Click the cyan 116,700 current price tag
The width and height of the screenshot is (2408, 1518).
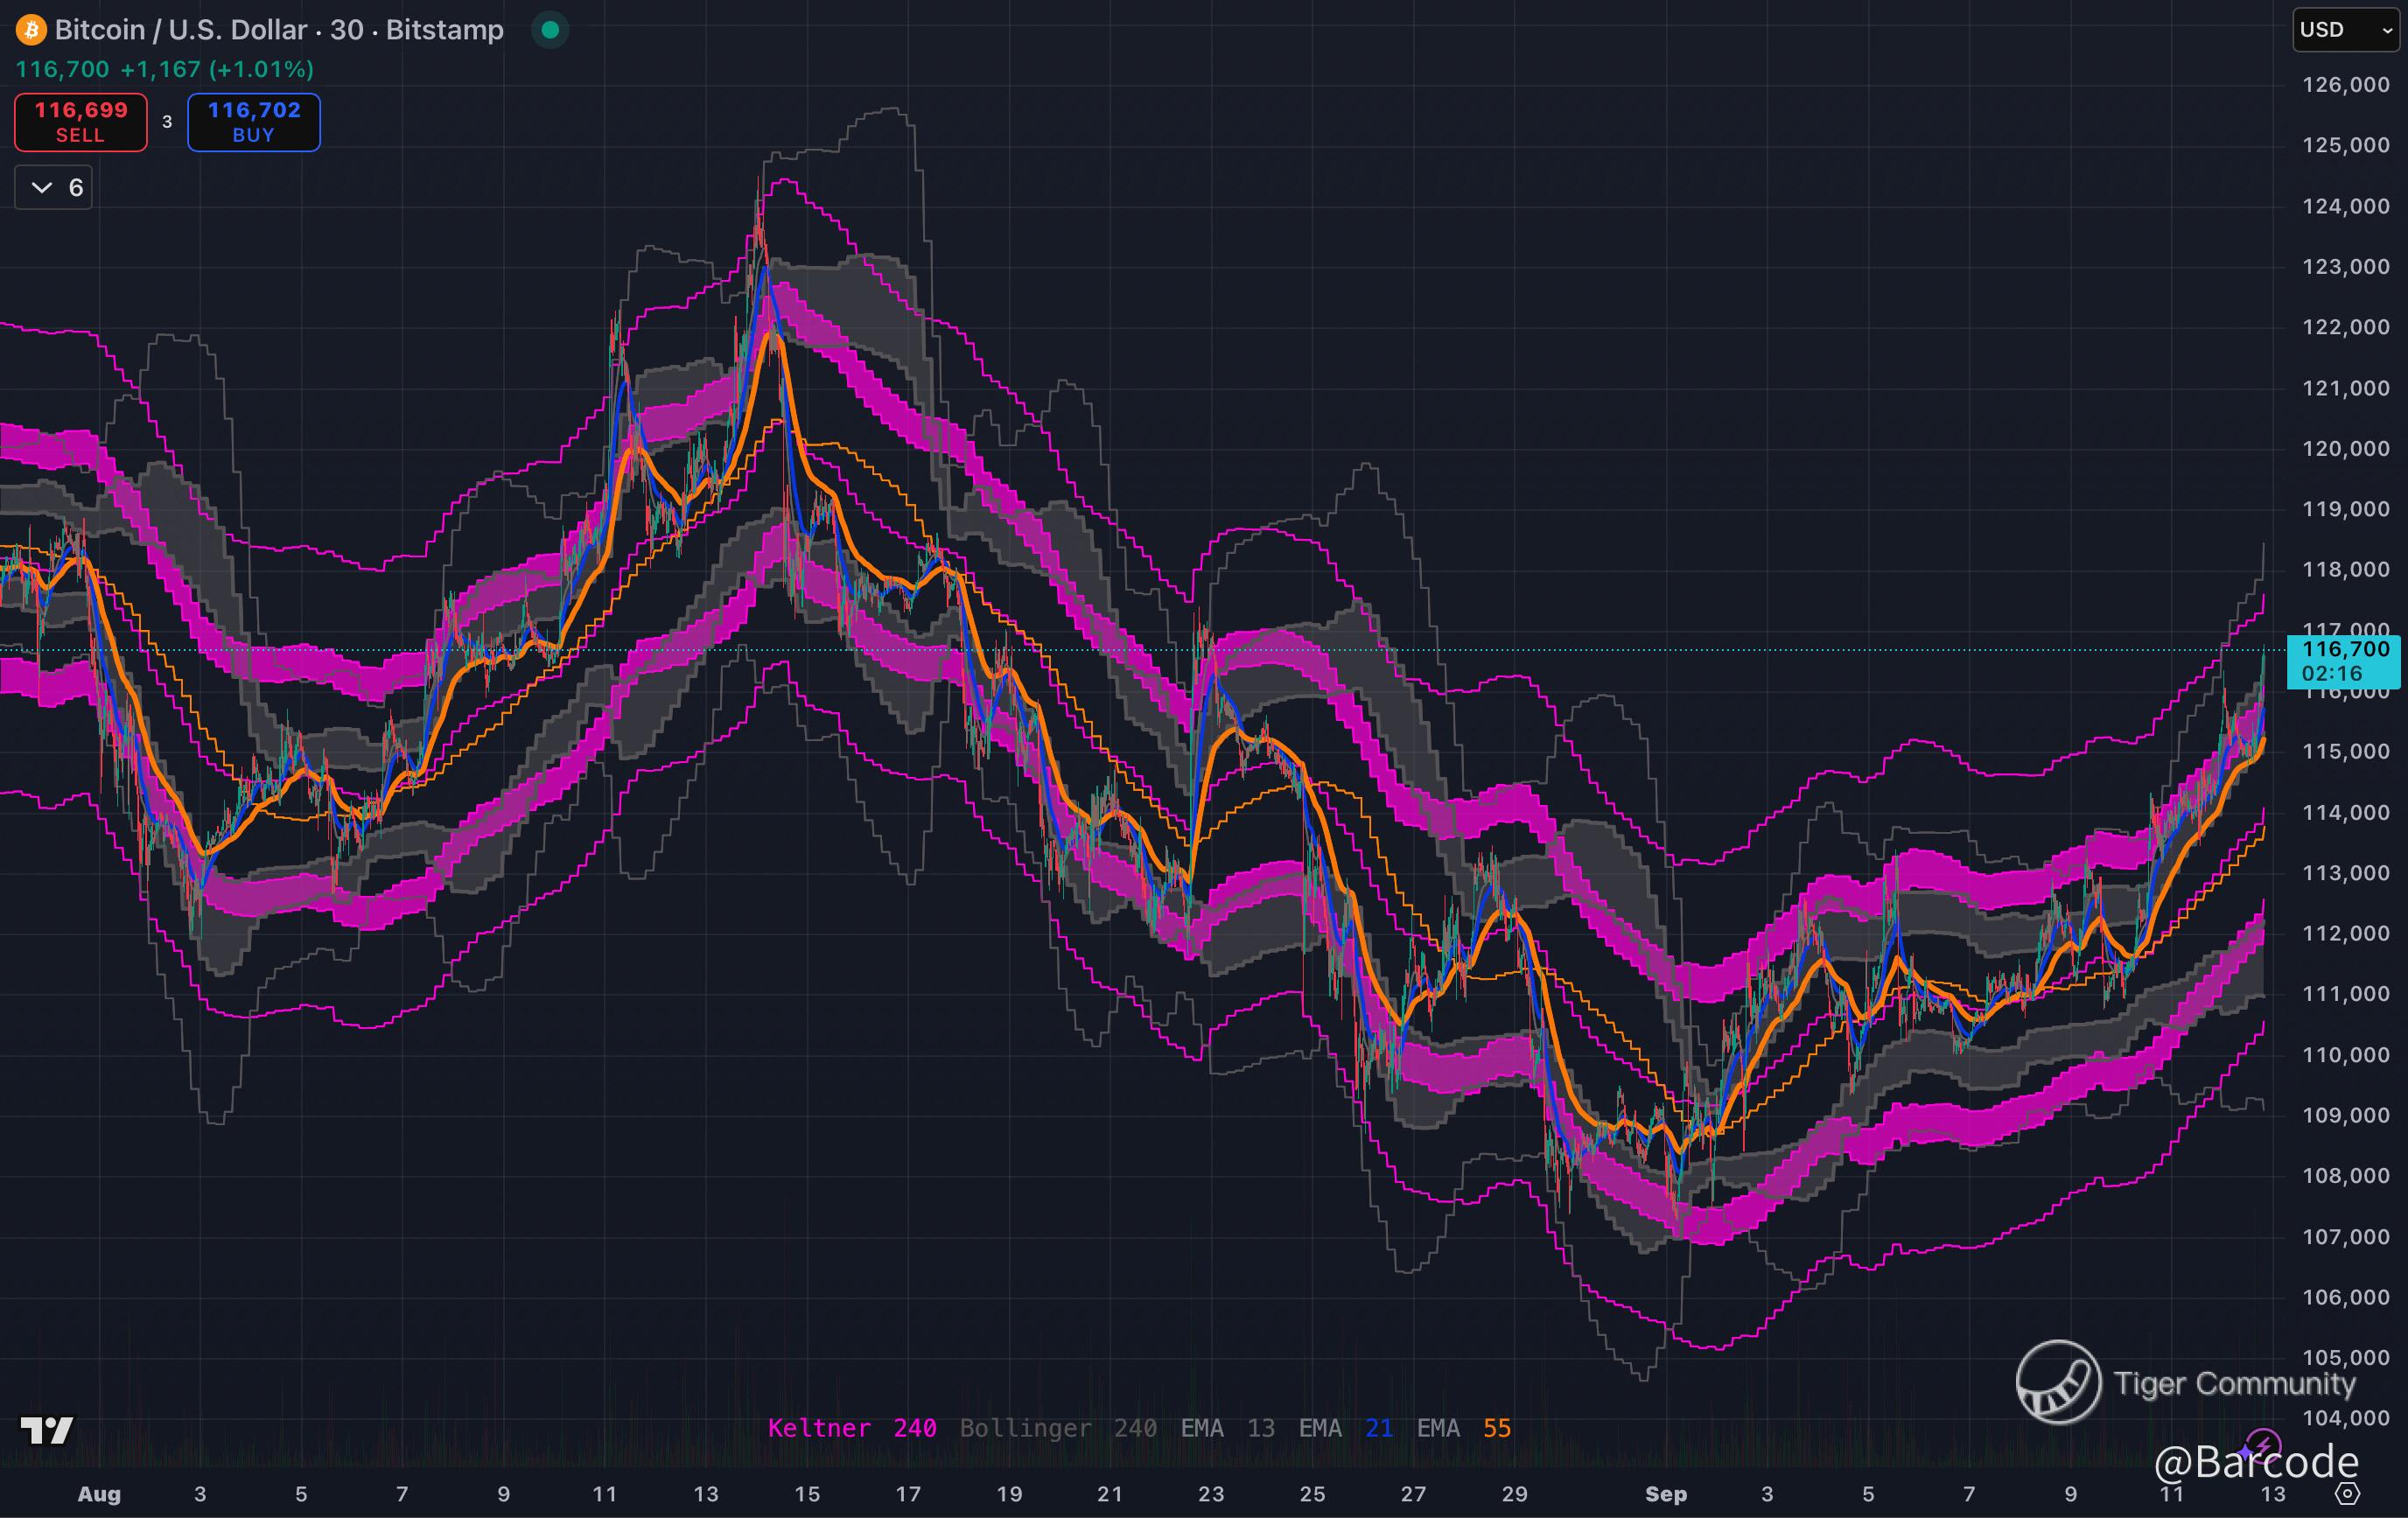[2343, 661]
